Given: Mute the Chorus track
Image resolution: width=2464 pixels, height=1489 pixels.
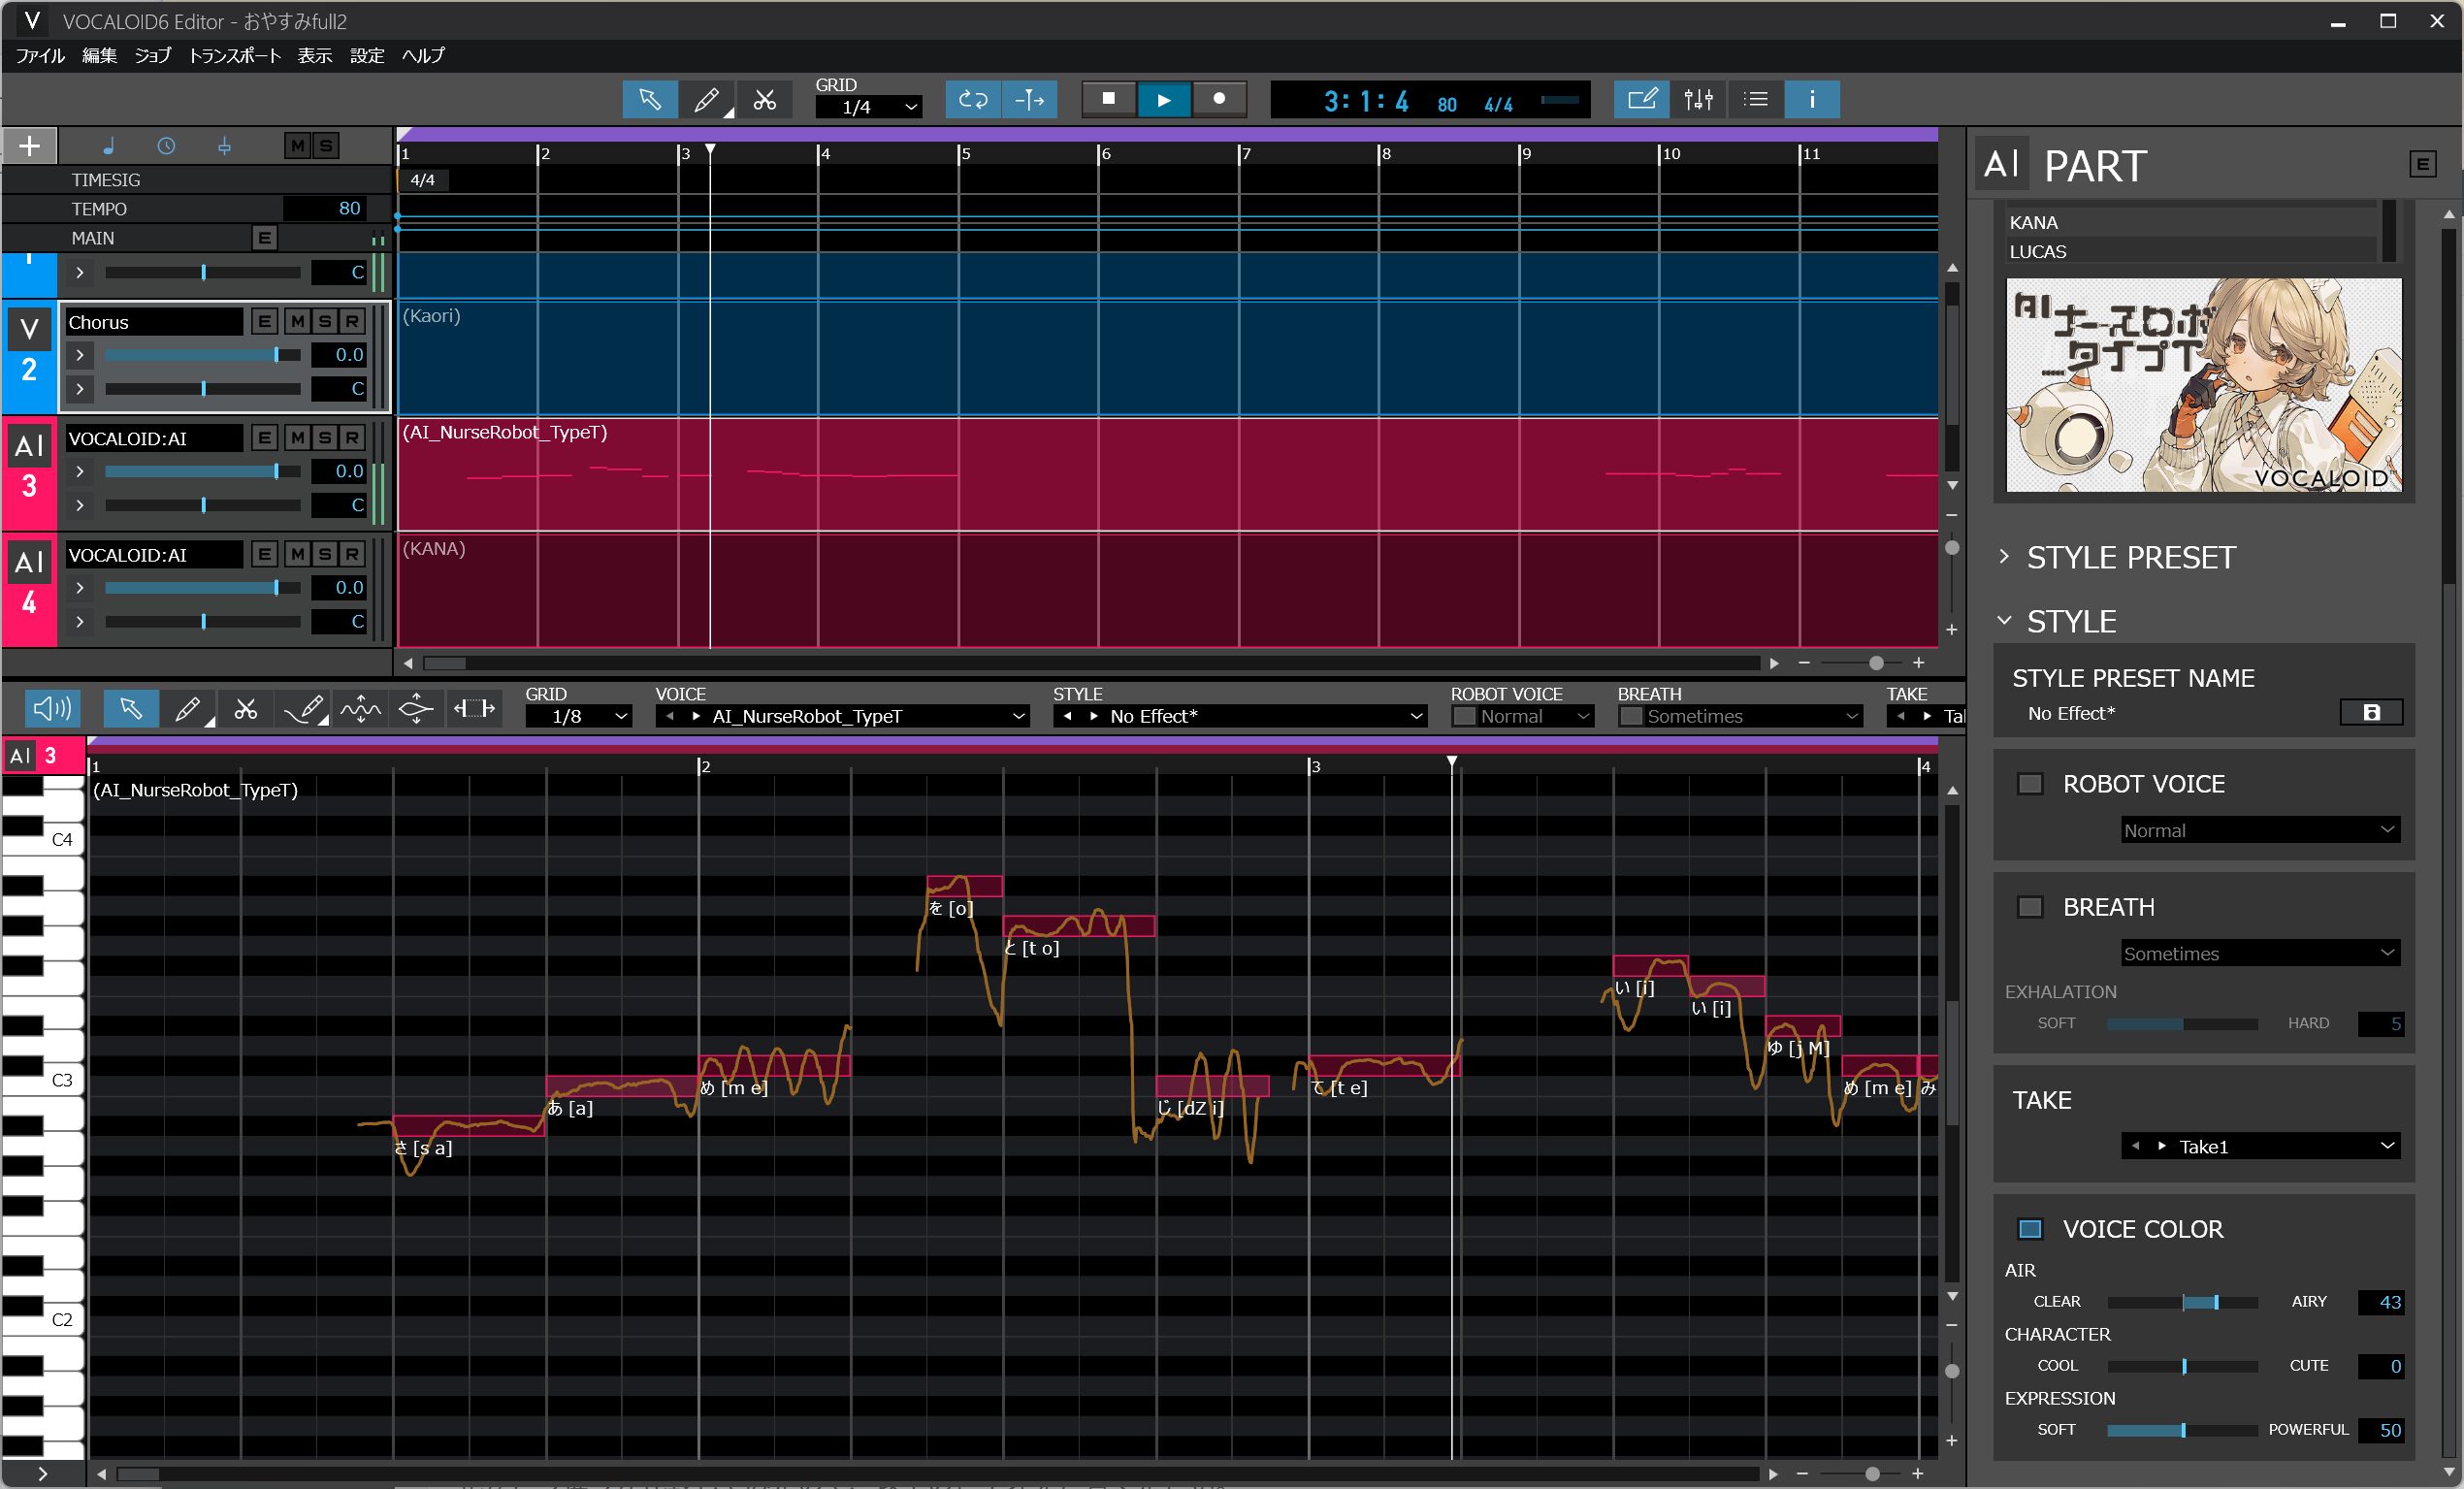Looking at the screenshot, I should point(297,322).
